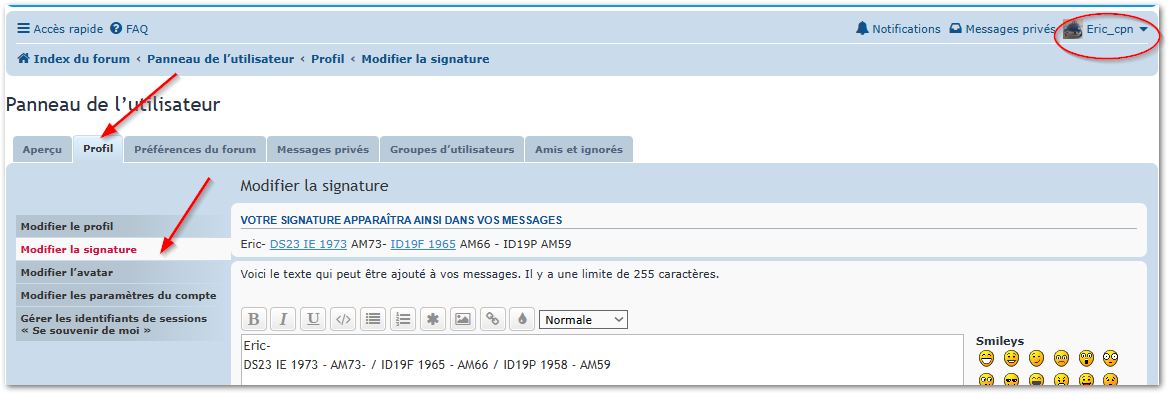Viewport: 1168px width, 394px height.
Task: Select the Profil tab
Action: 98,148
